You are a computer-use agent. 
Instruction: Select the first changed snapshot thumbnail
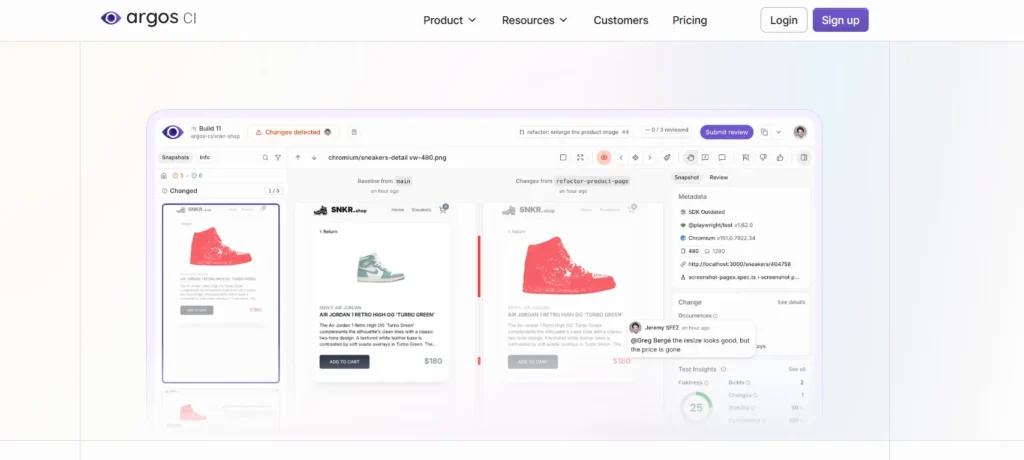pos(221,293)
